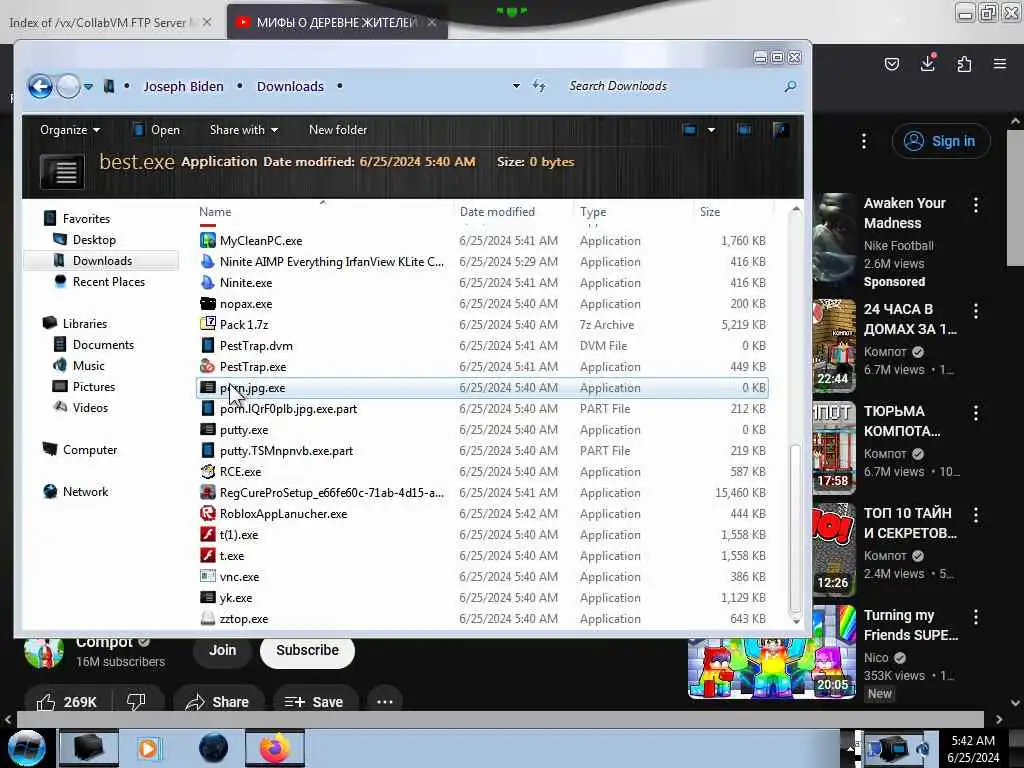
Task: Select PestTrap.dvm file
Action: click(256, 345)
